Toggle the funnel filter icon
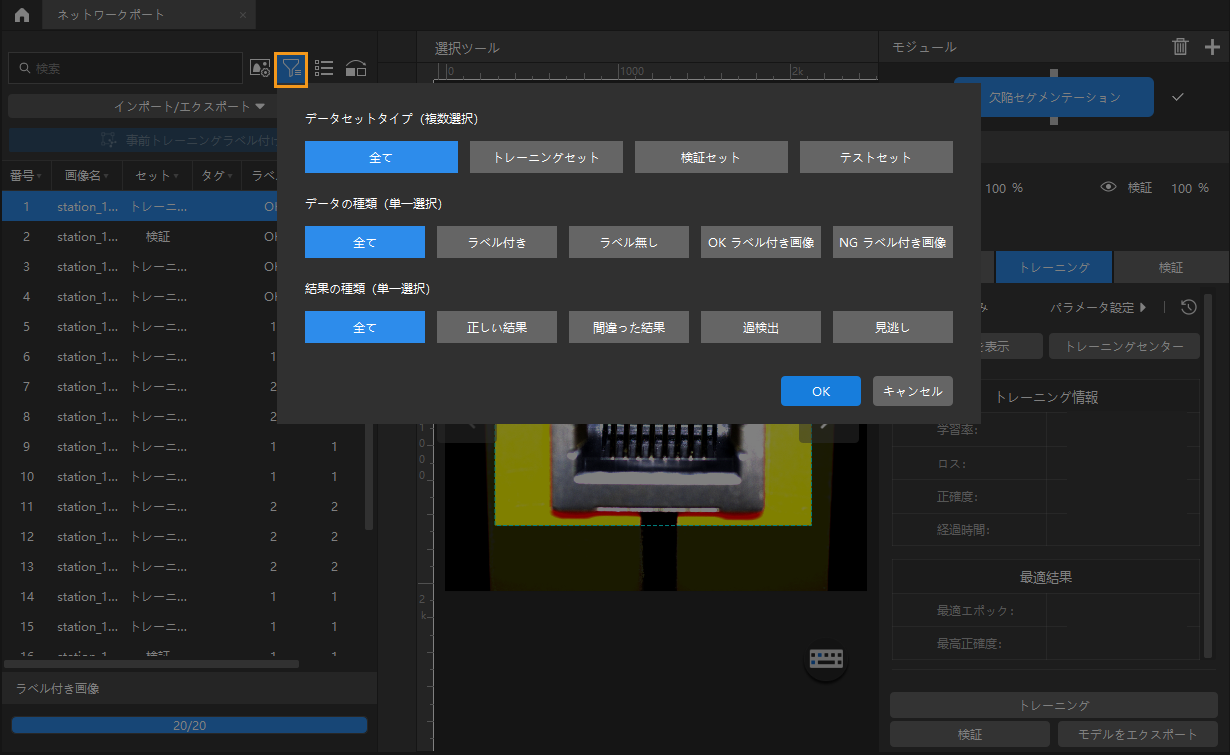The width and height of the screenshot is (1230, 755). tap(292, 68)
